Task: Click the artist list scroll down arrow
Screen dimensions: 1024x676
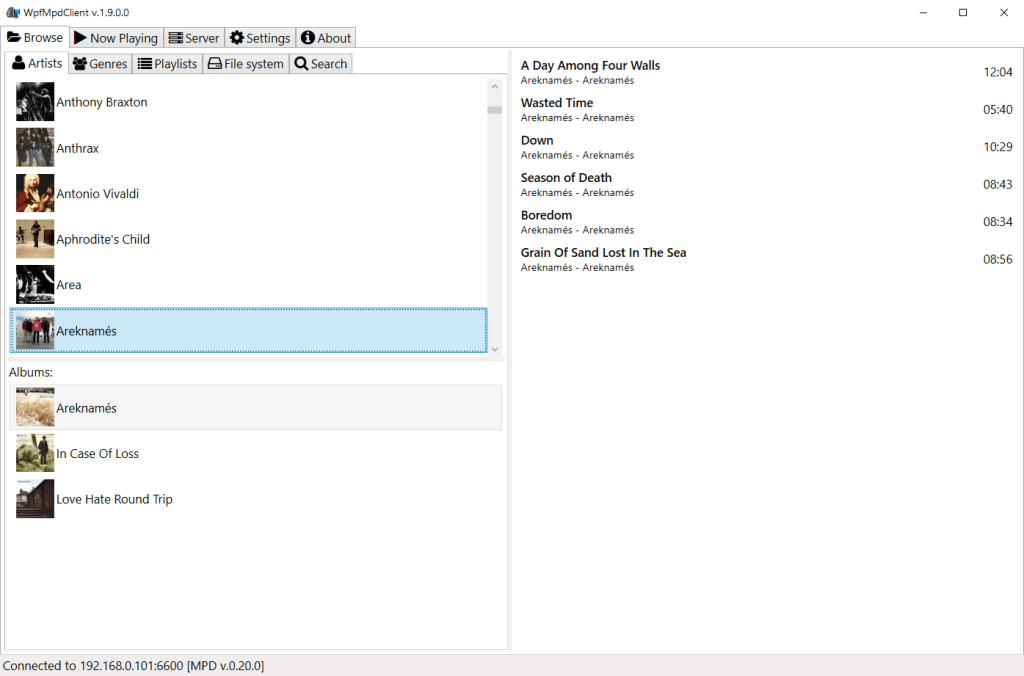Action: coord(494,349)
